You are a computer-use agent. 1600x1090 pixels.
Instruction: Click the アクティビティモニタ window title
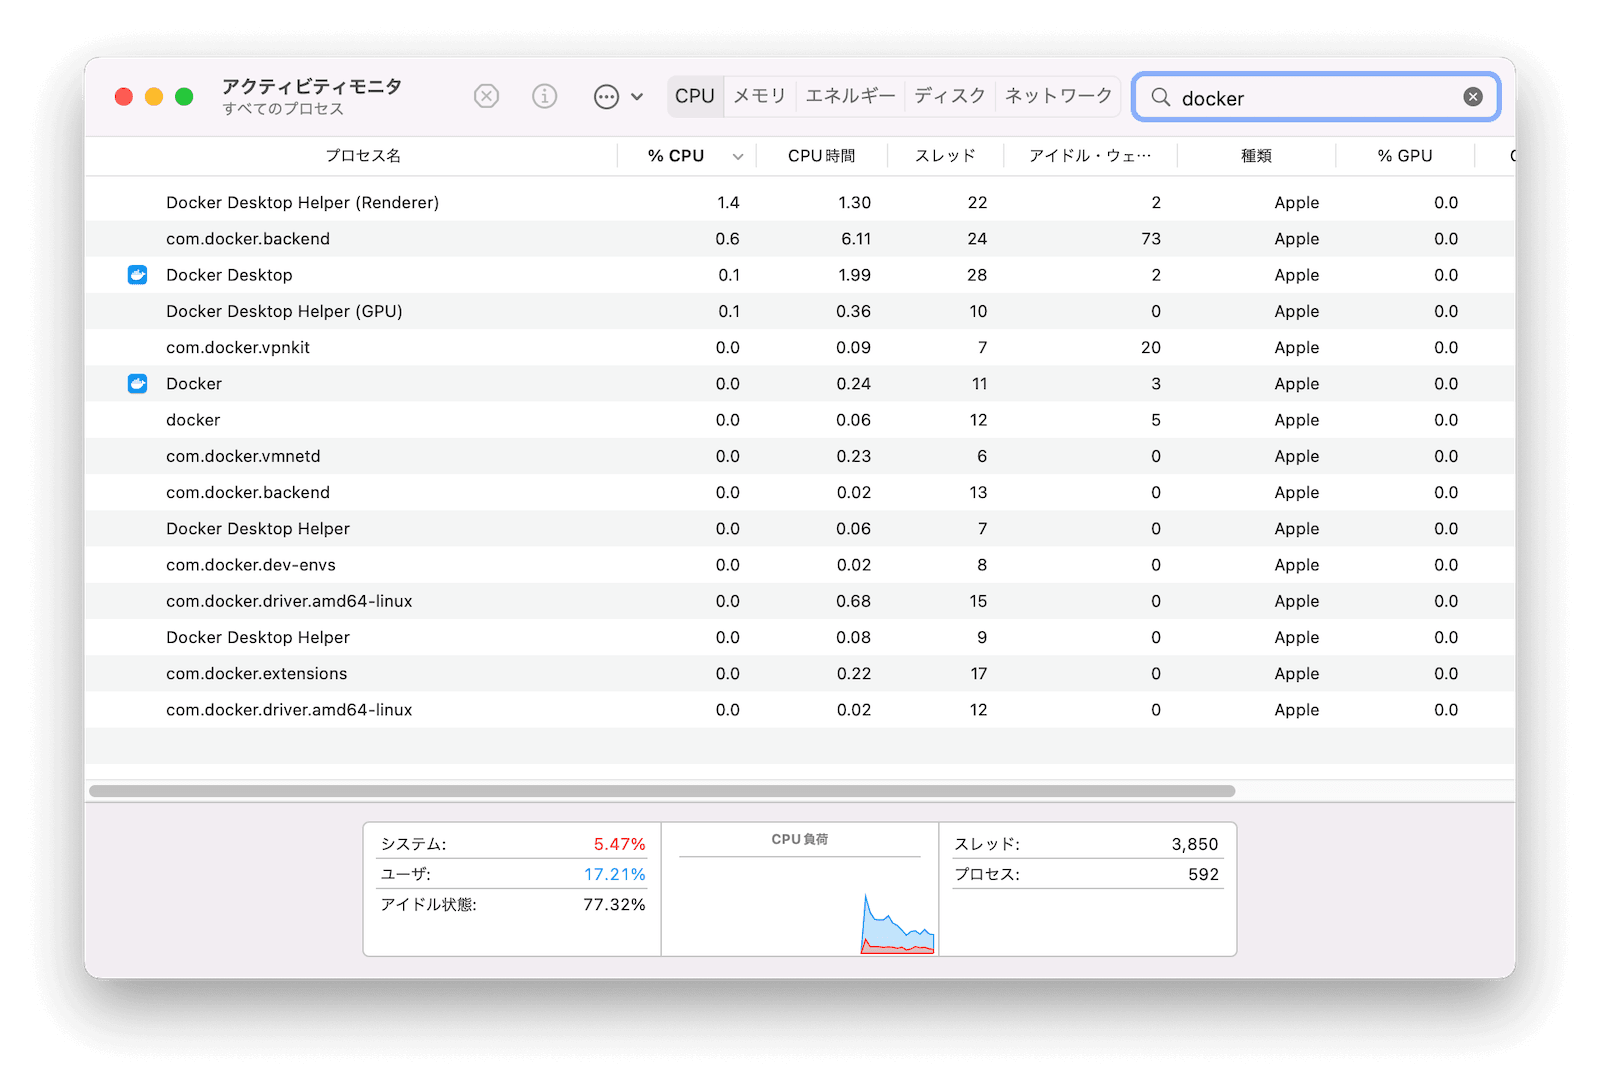[x=312, y=87]
